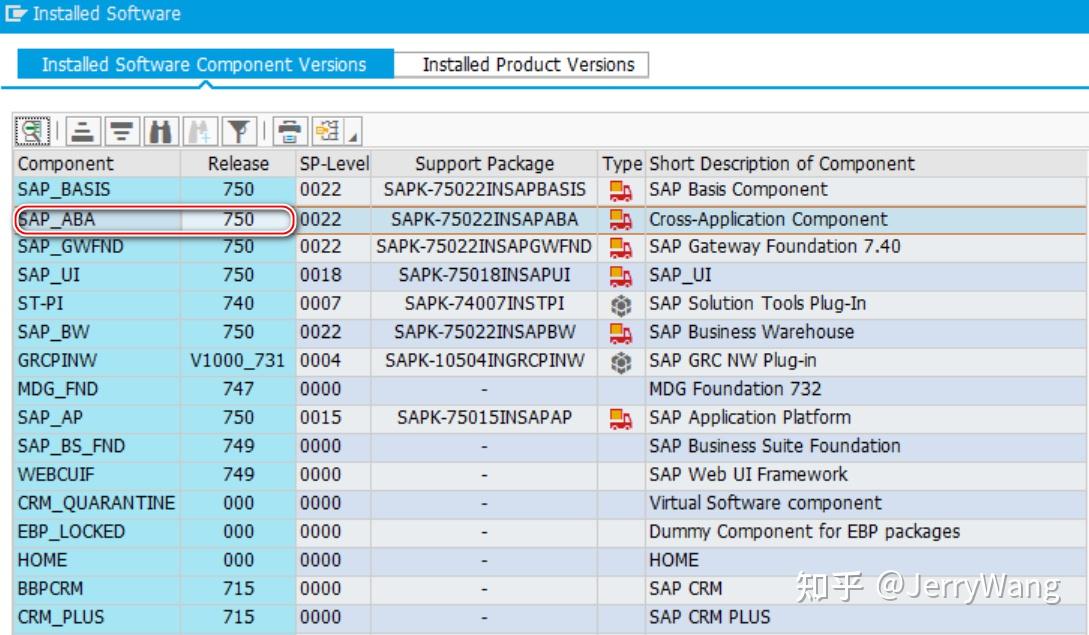1089x635 pixels.
Task: Switch to the Installed Product Versions tab
Action: click(x=528, y=64)
